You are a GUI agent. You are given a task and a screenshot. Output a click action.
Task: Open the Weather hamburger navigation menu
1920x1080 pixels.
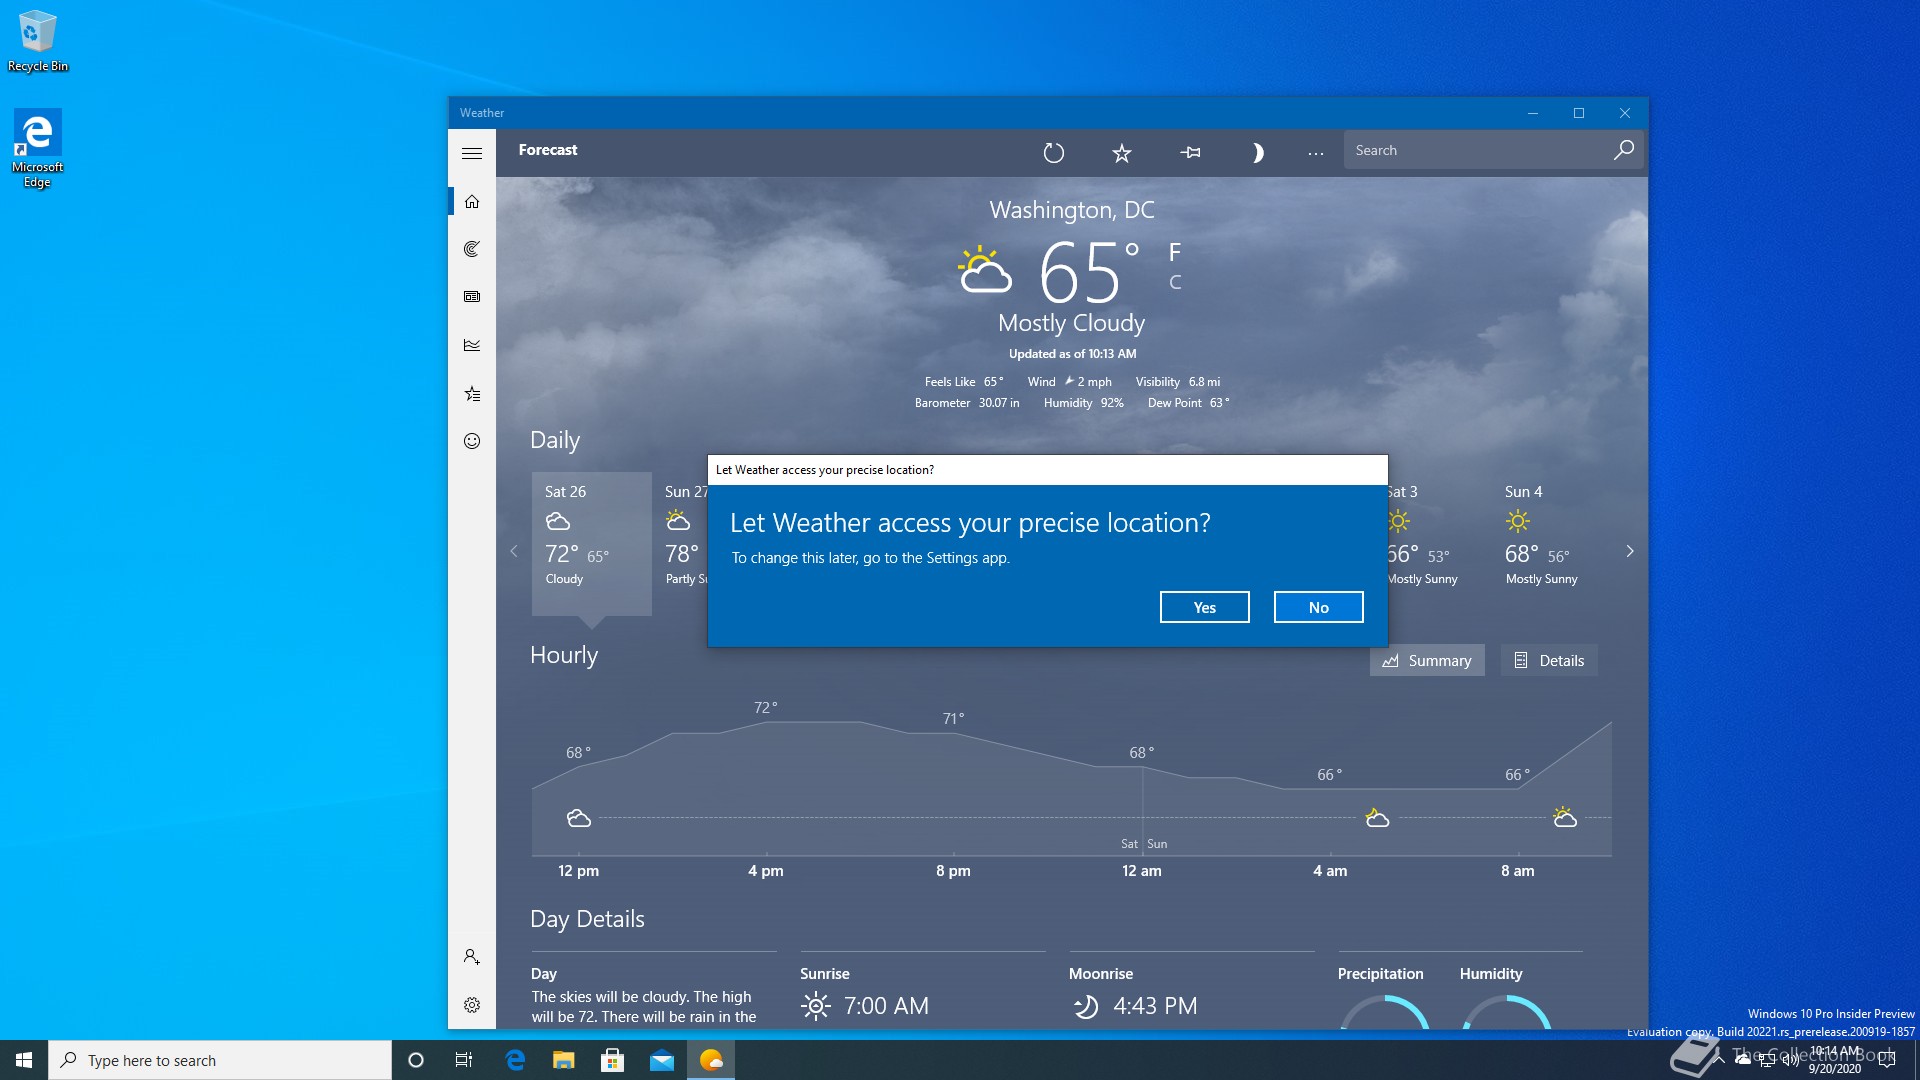click(x=472, y=153)
